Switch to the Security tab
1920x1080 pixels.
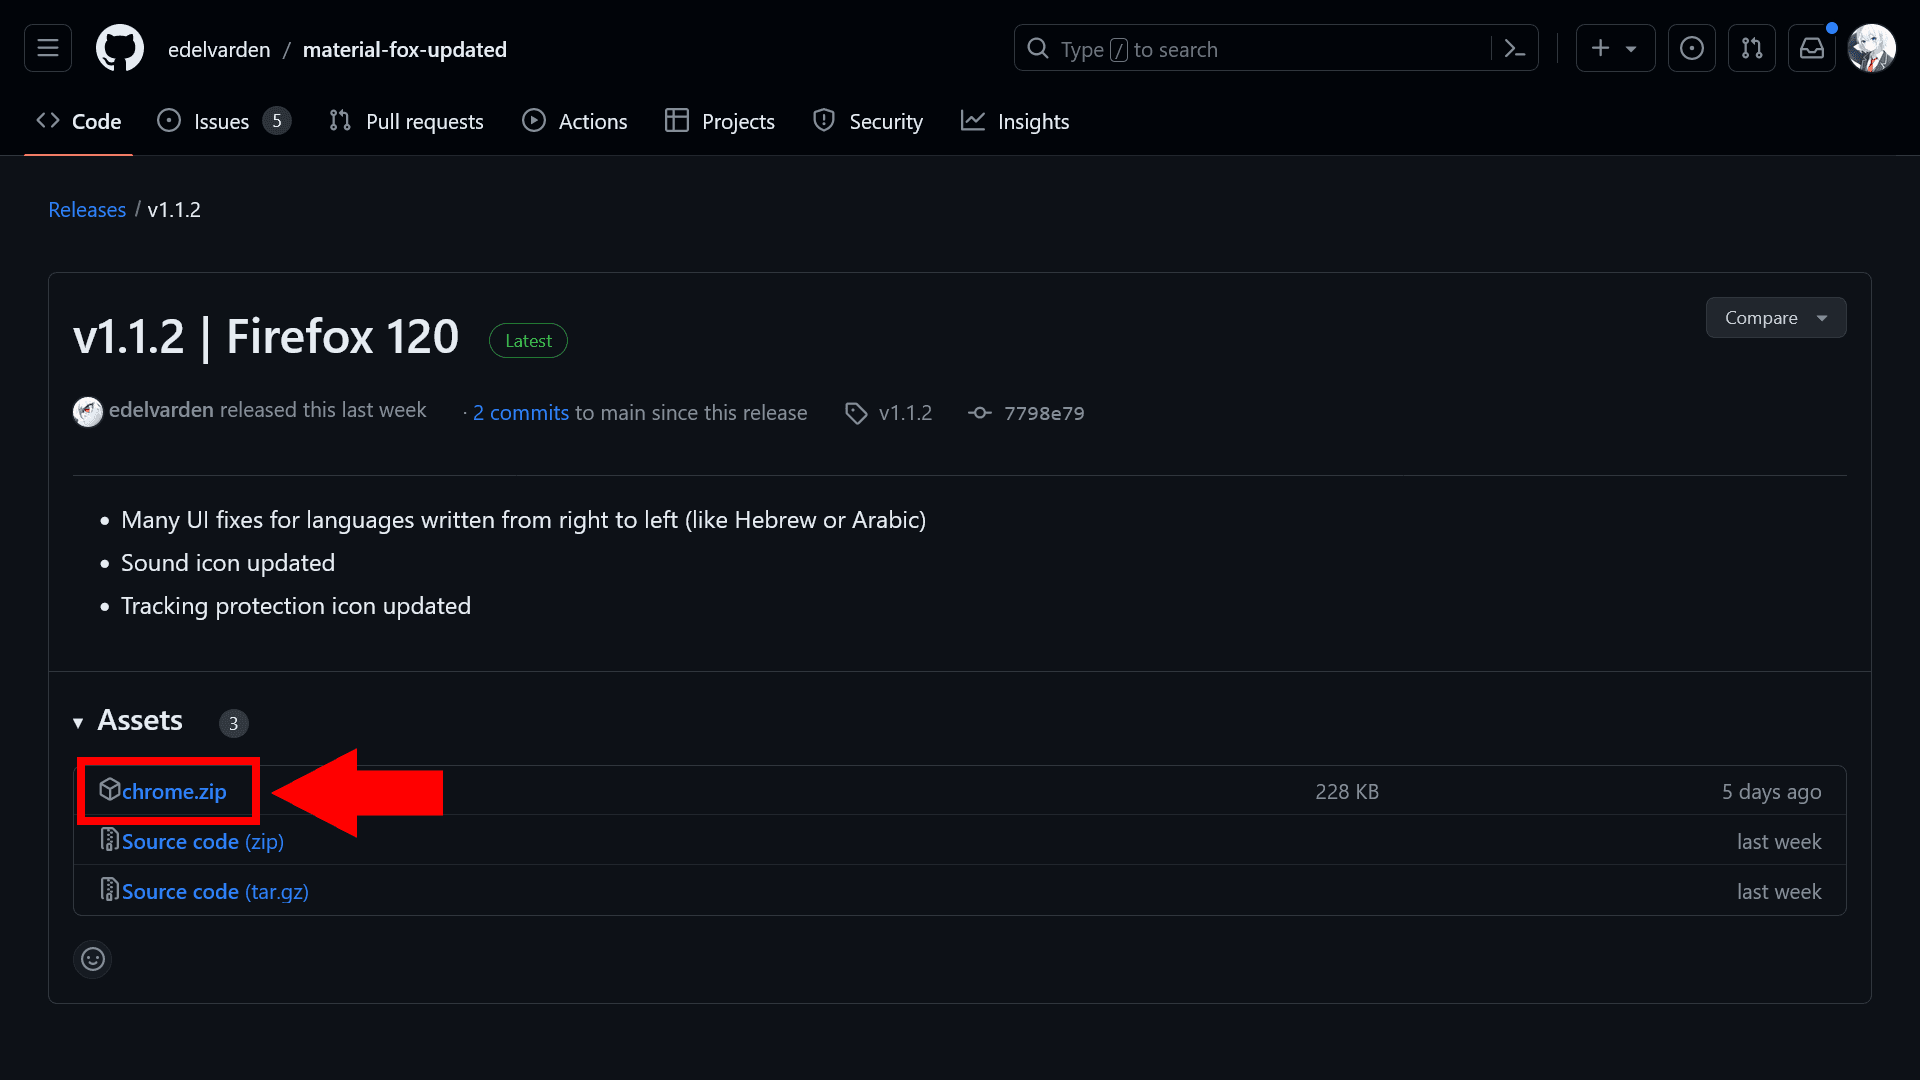point(868,121)
